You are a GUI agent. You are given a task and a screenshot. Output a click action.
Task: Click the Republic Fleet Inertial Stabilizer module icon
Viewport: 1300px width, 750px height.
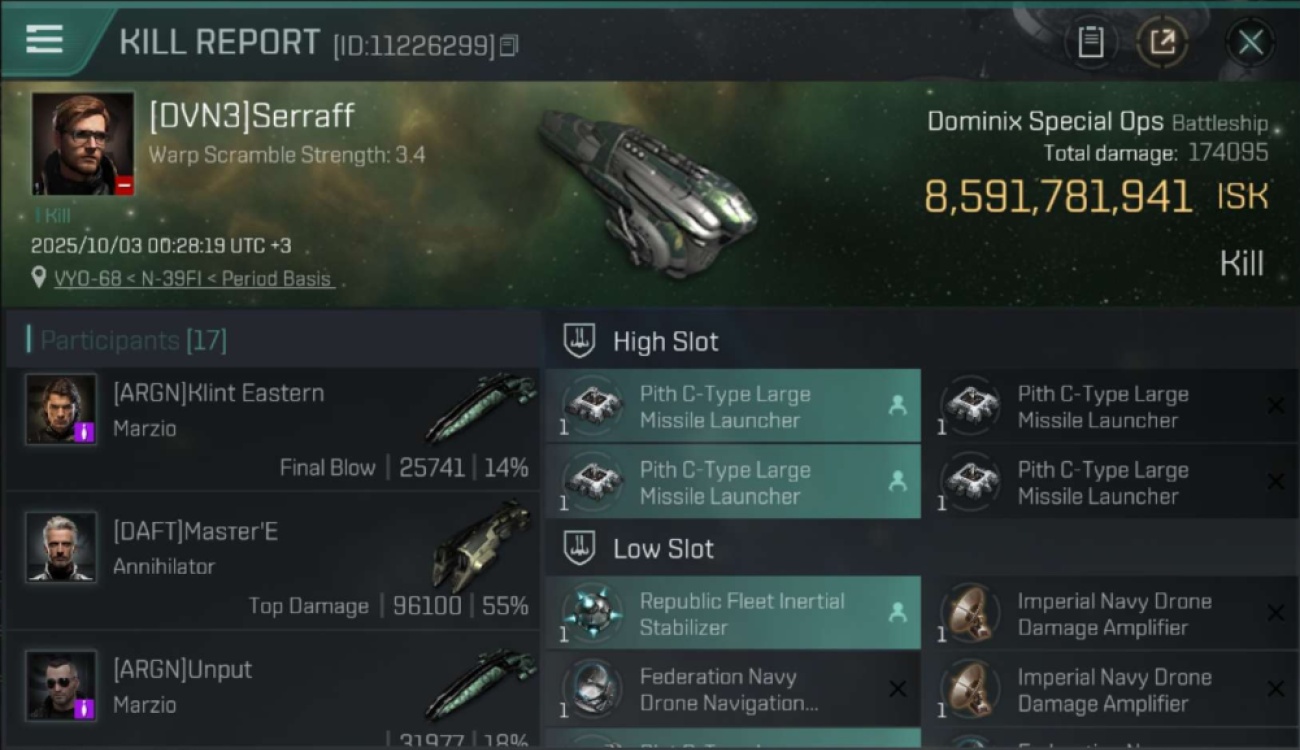point(591,613)
